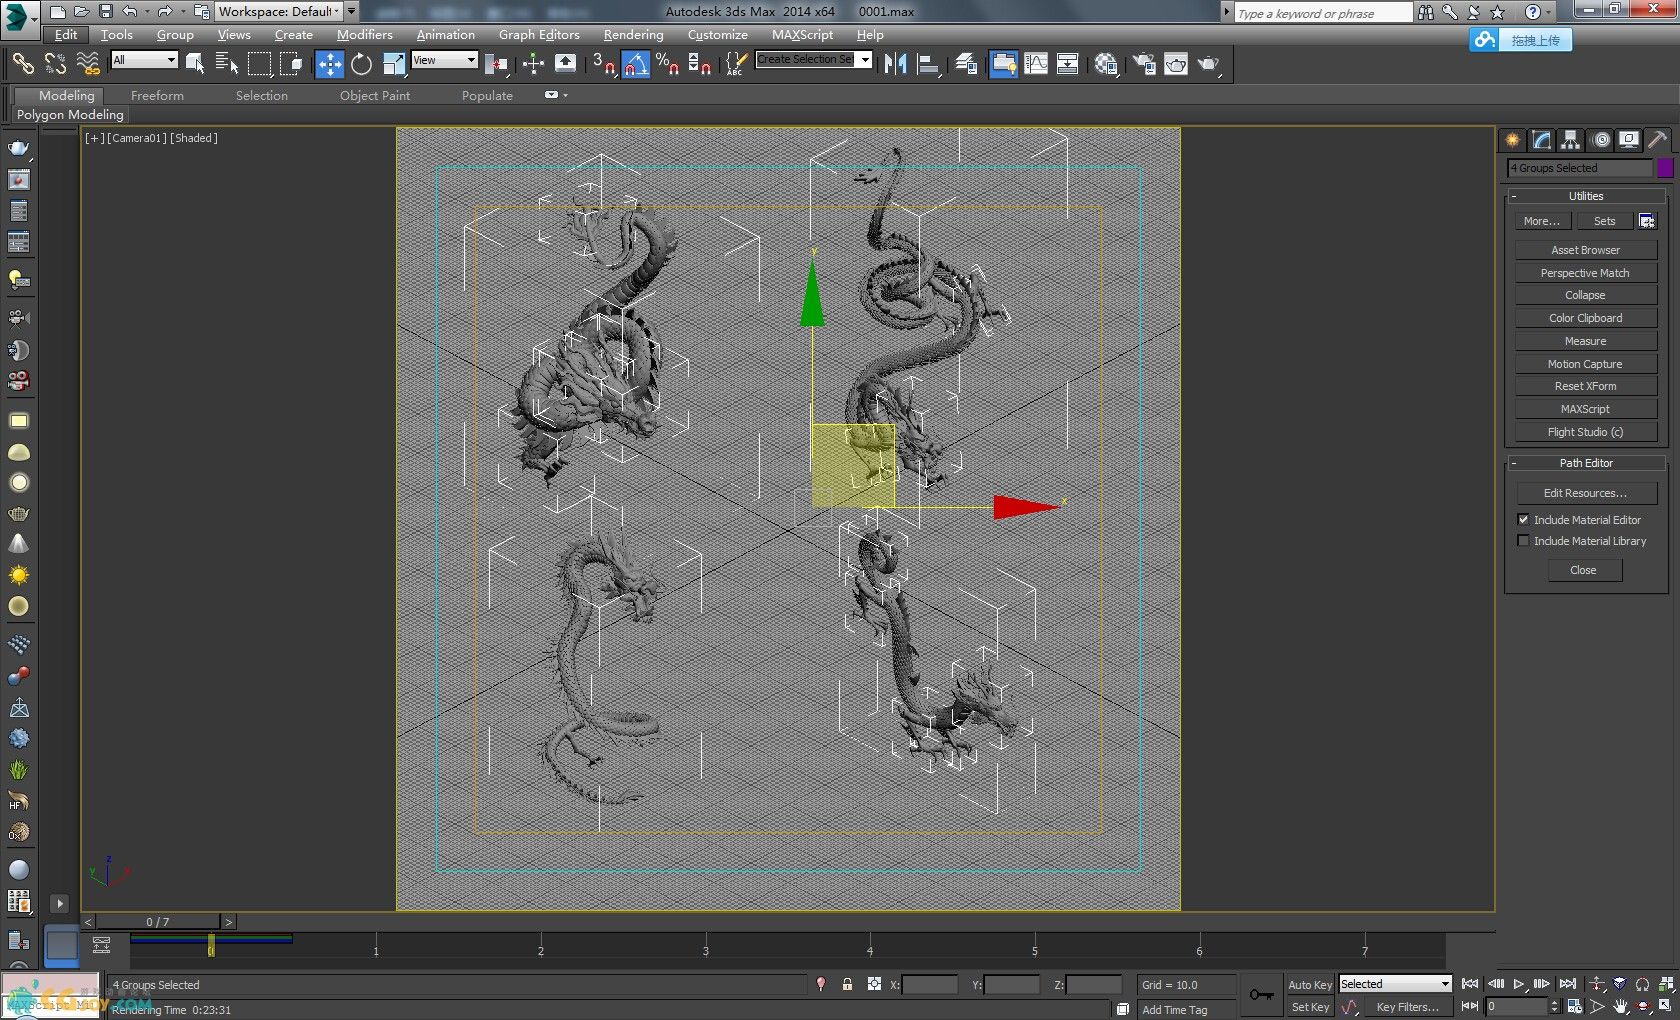
Task: Open the Graph Editors menu
Action: pyautogui.click(x=539, y=34)
